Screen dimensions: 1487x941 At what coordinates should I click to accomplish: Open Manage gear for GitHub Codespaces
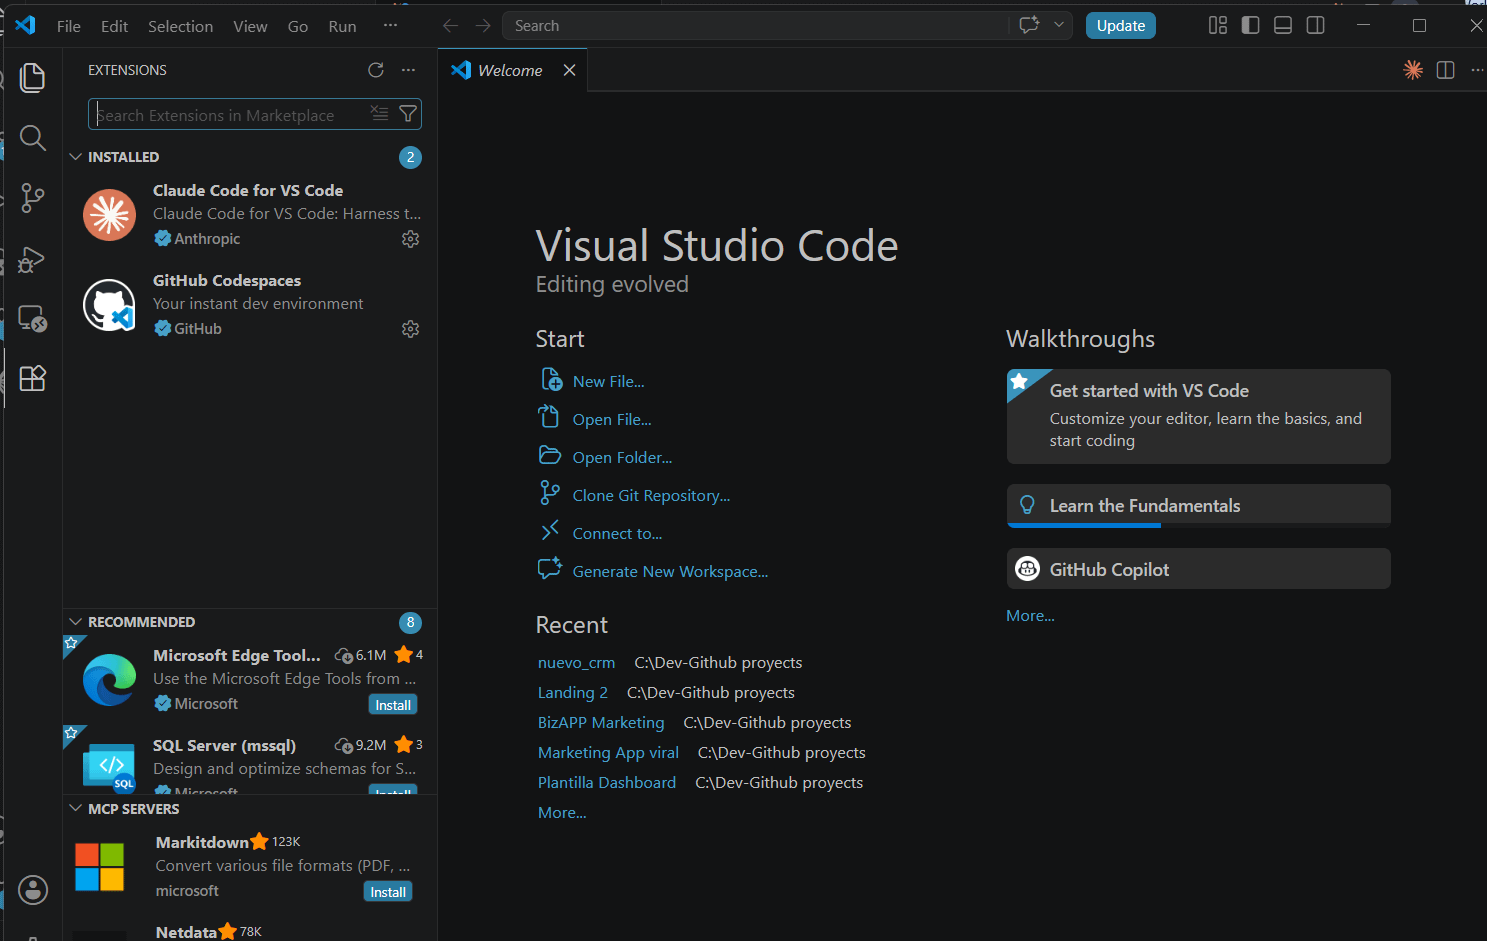click(x=410, y=329)
